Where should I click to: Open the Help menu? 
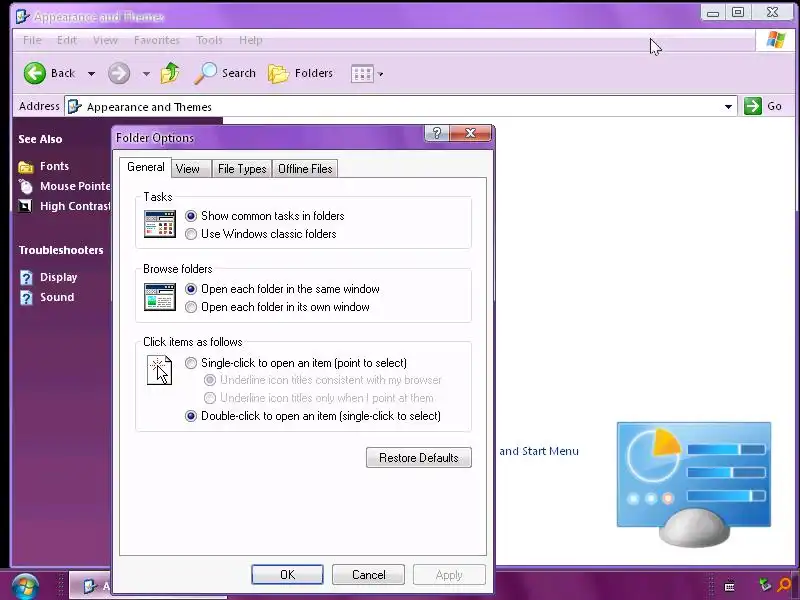click(251, 40)
